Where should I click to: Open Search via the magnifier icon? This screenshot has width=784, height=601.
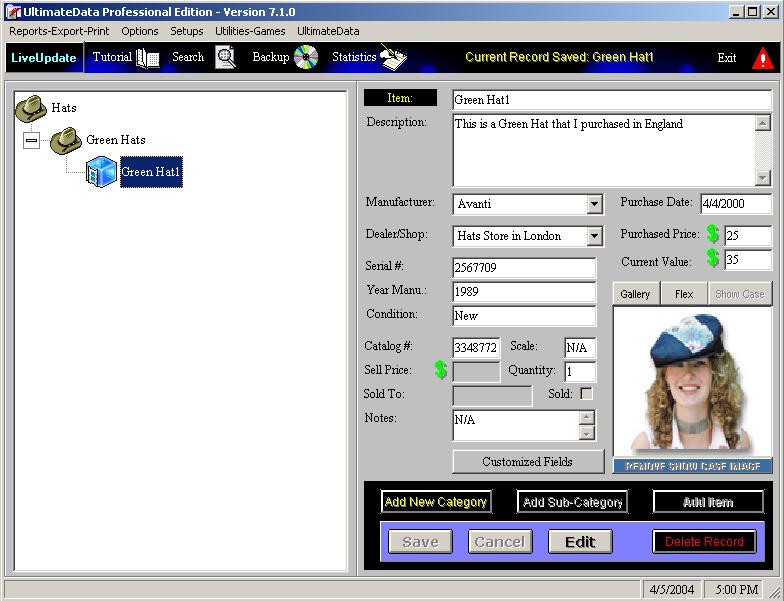226,58
